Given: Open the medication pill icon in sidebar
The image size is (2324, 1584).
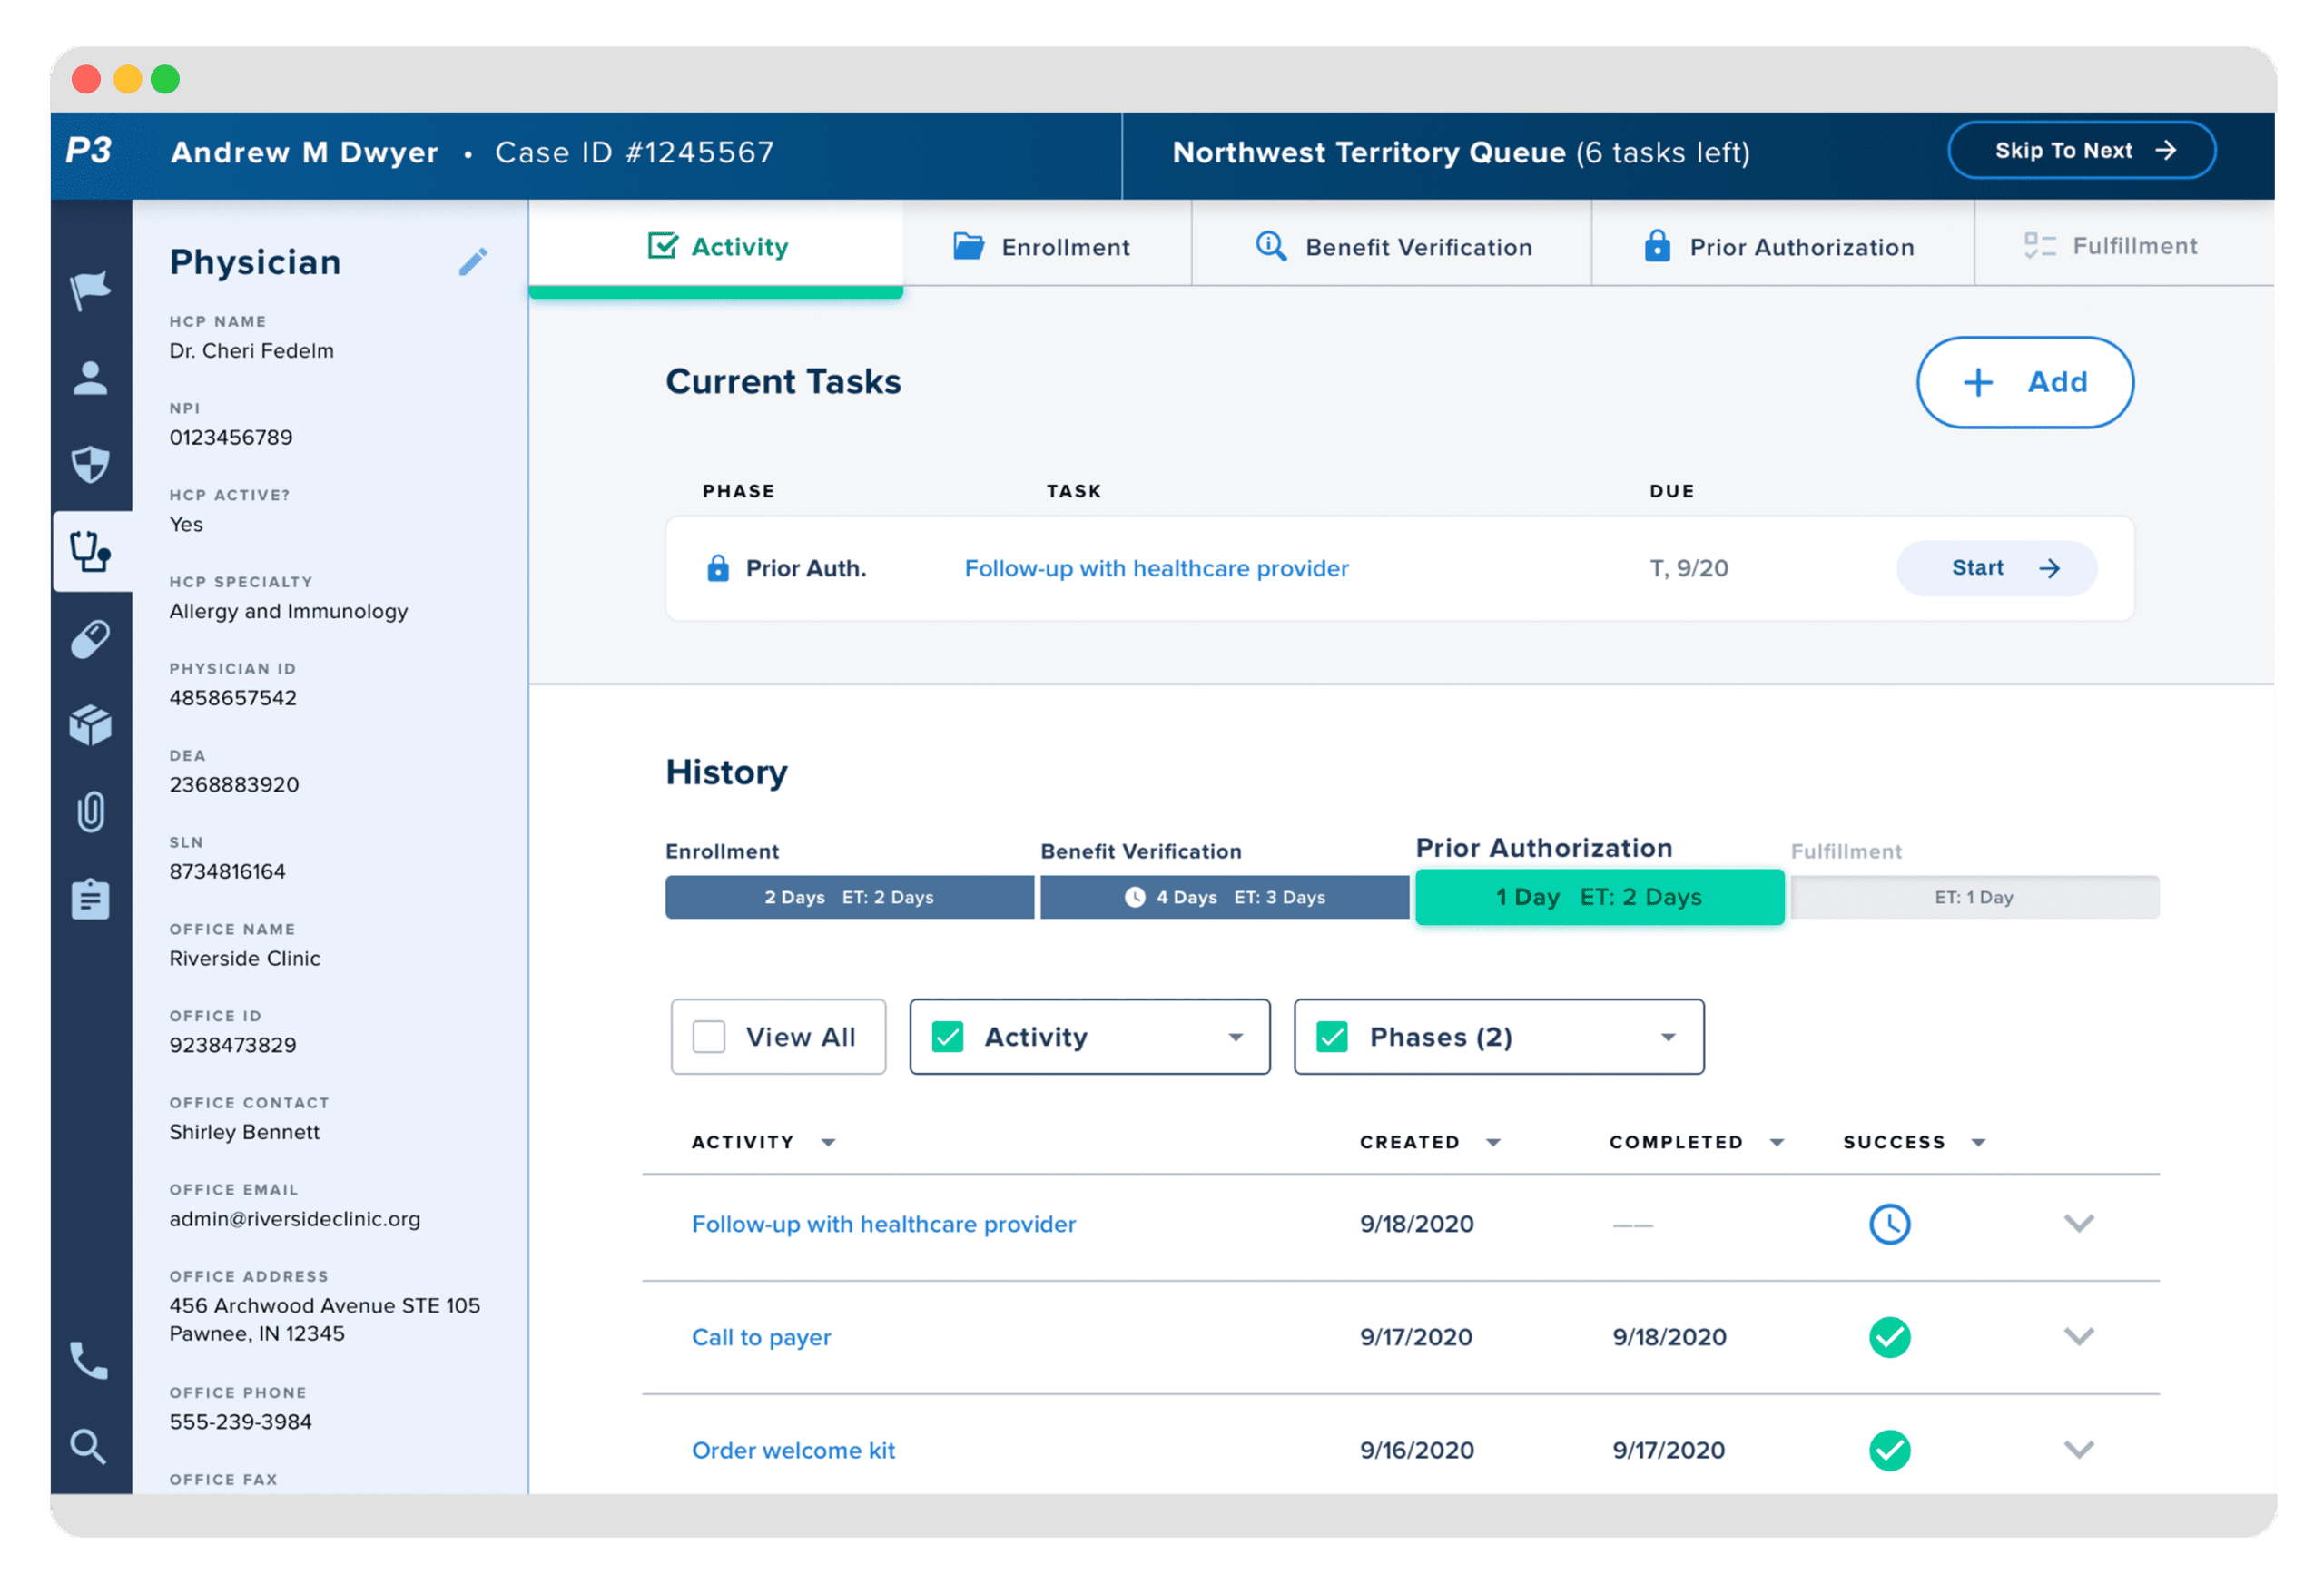Looking at the screenshot, I should (90, 639).
